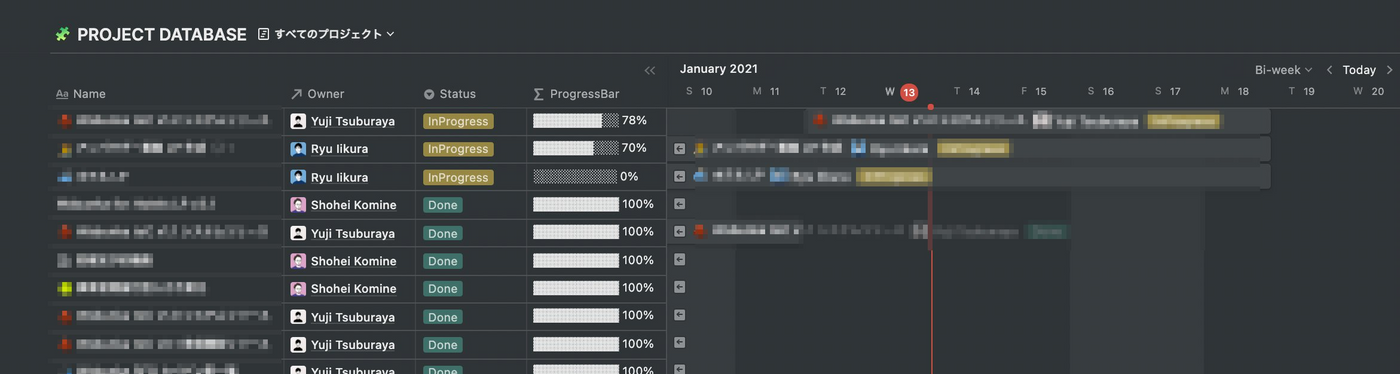
Task: Click InProgress tag for 0% row
Action: coord(458,177)
